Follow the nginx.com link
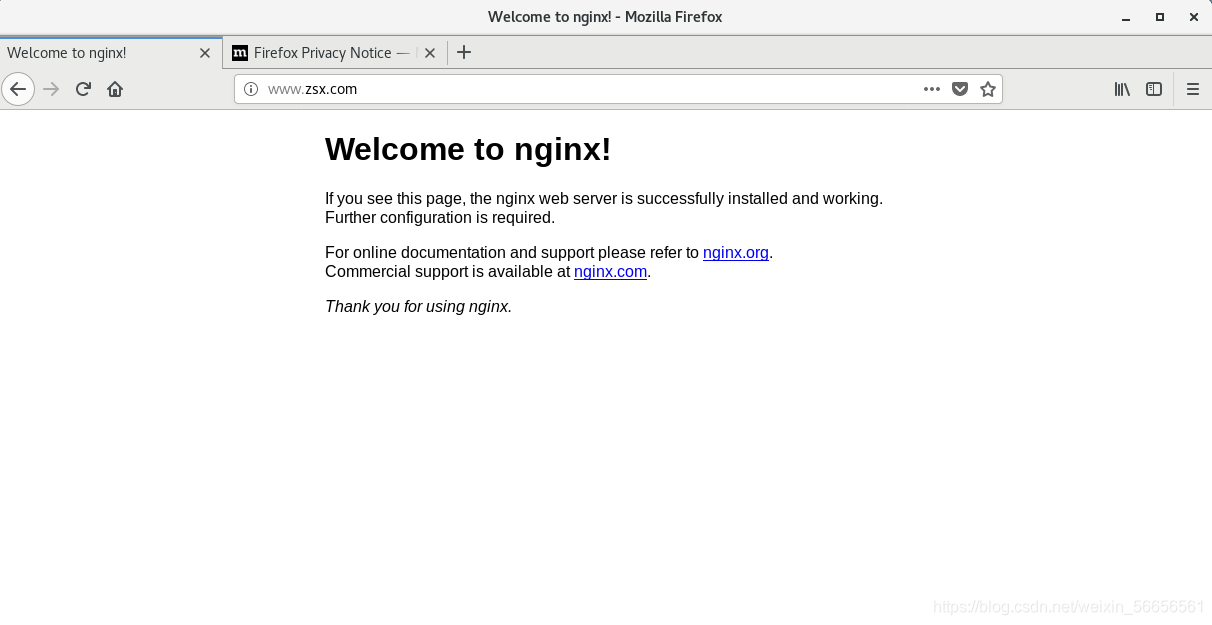This screenshot has width=1212, height=625. coord(610,272)
